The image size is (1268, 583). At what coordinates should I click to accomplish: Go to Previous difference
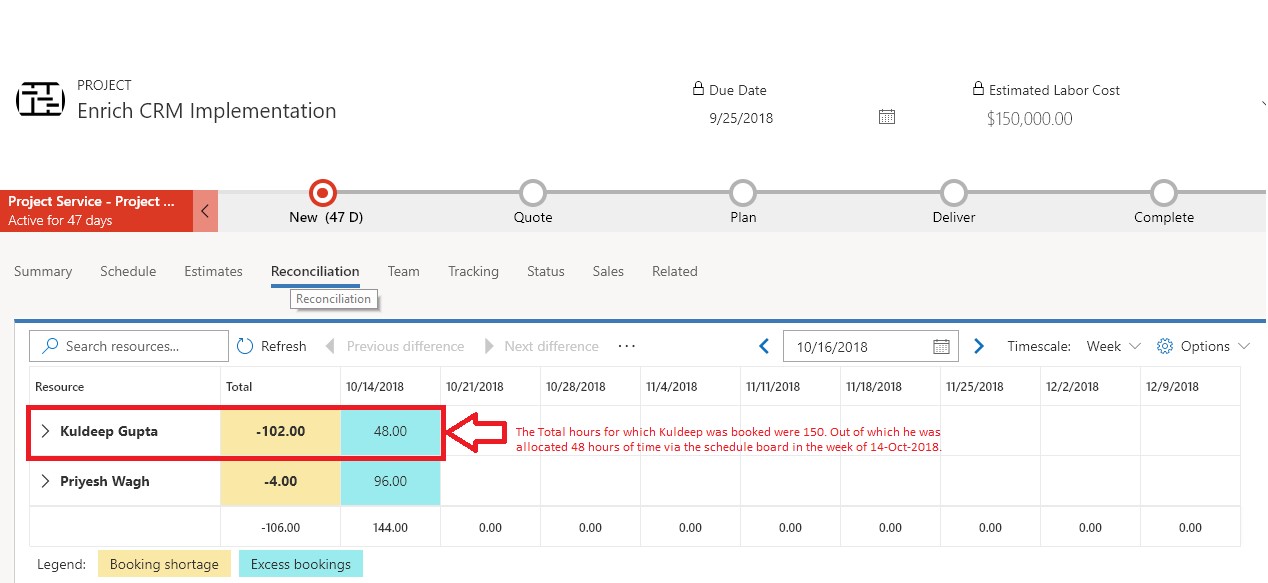tap(395, 346)
